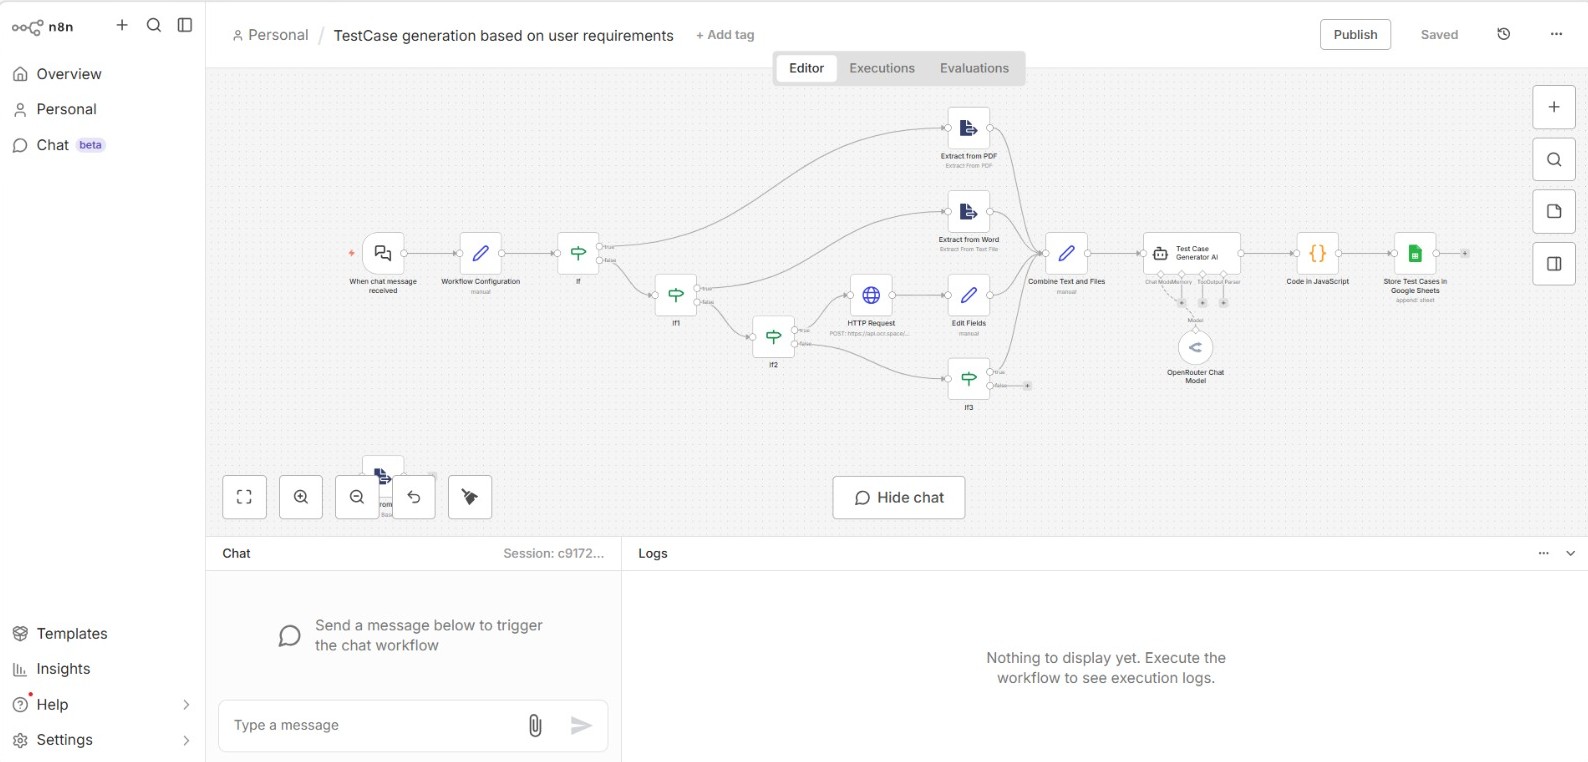Collapse the Logs panel with chevron
Image resolution: width=1588 pixels, height=762 pixels.
pos(1570,553)
